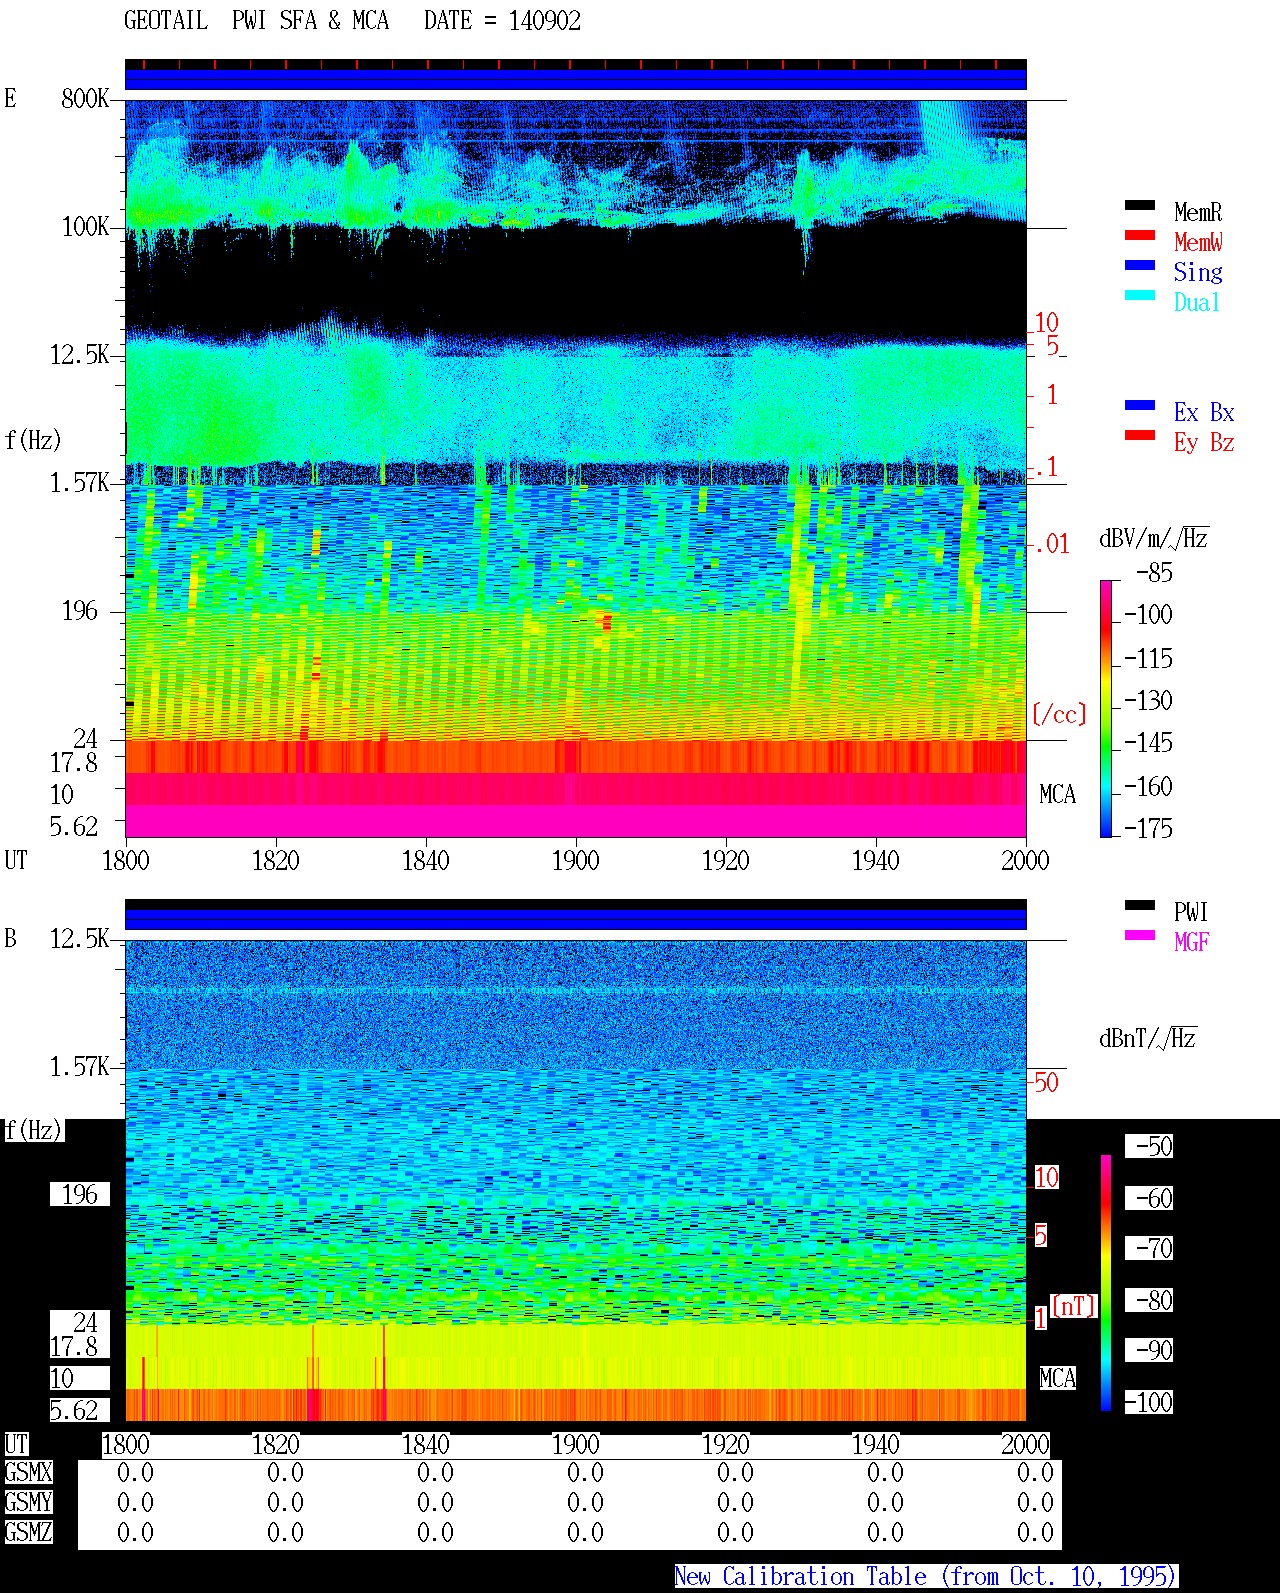Click the E panel 'f(Hz)' axis title
Image resolution: width=1280 pixels, height=1593 pixels.
pyautogui.click(x=33, y=440)
